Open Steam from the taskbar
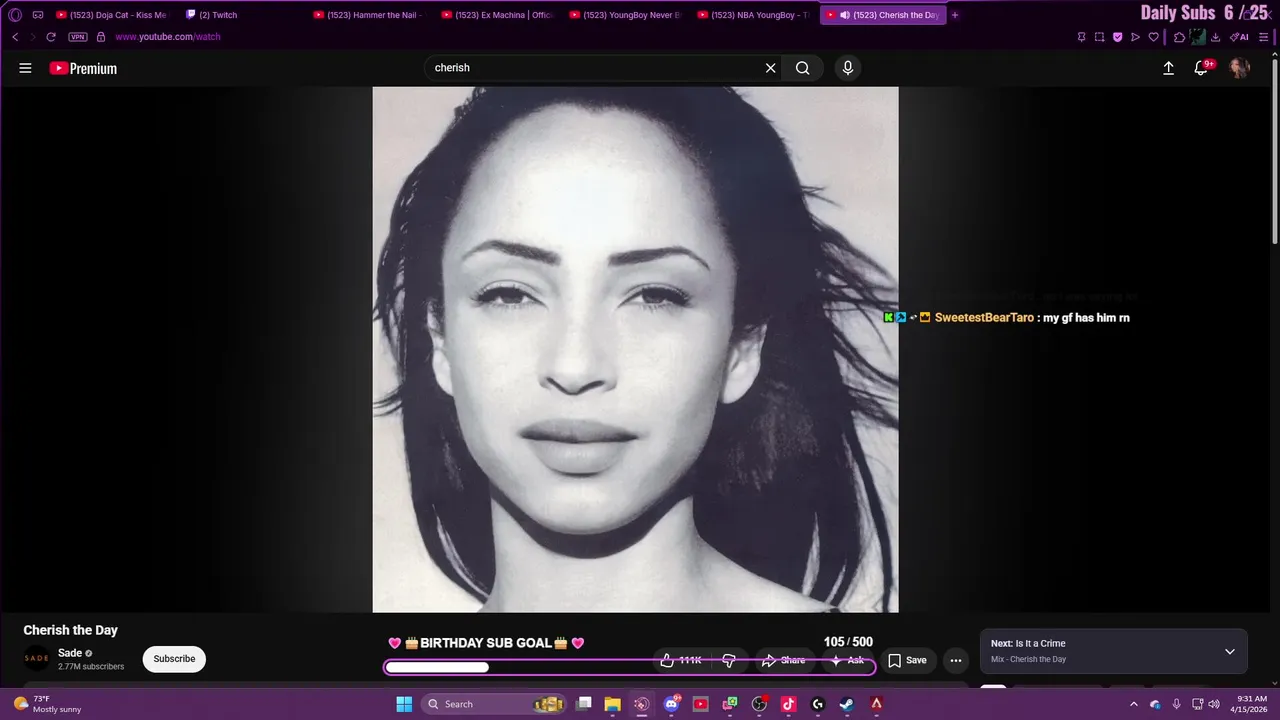The width and height of the screenshot is (1280, 720). [847, 704]
